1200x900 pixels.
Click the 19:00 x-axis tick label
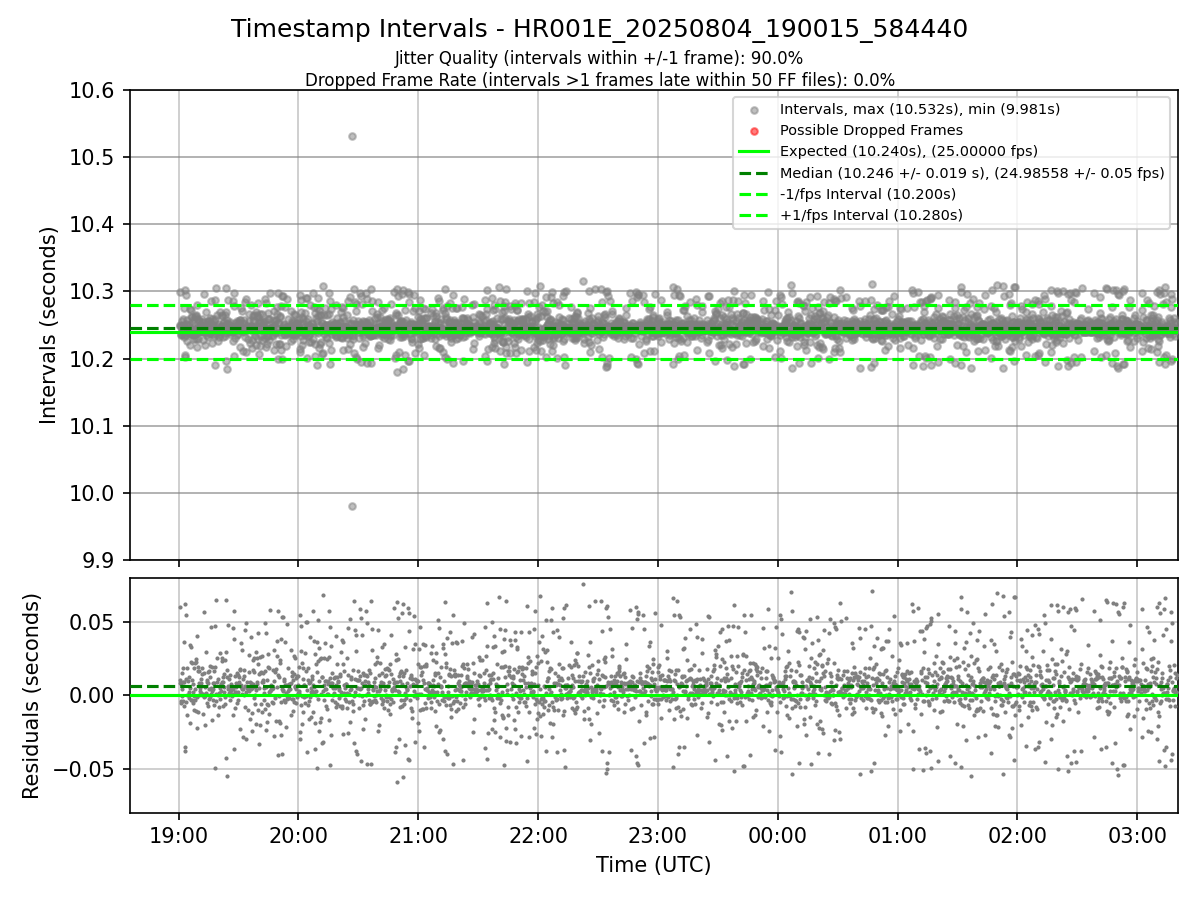pyautogui.click(x=178, y=834)
